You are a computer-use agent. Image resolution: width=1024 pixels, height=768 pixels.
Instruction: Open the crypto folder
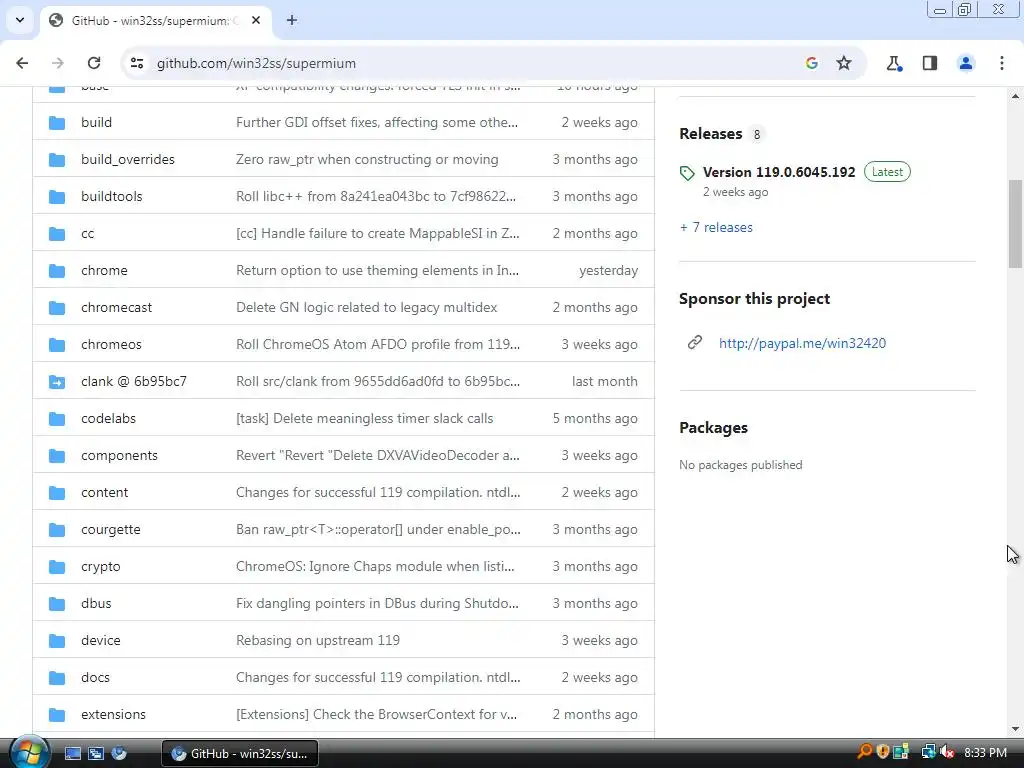pyautogui.click(x=101, y=567)
